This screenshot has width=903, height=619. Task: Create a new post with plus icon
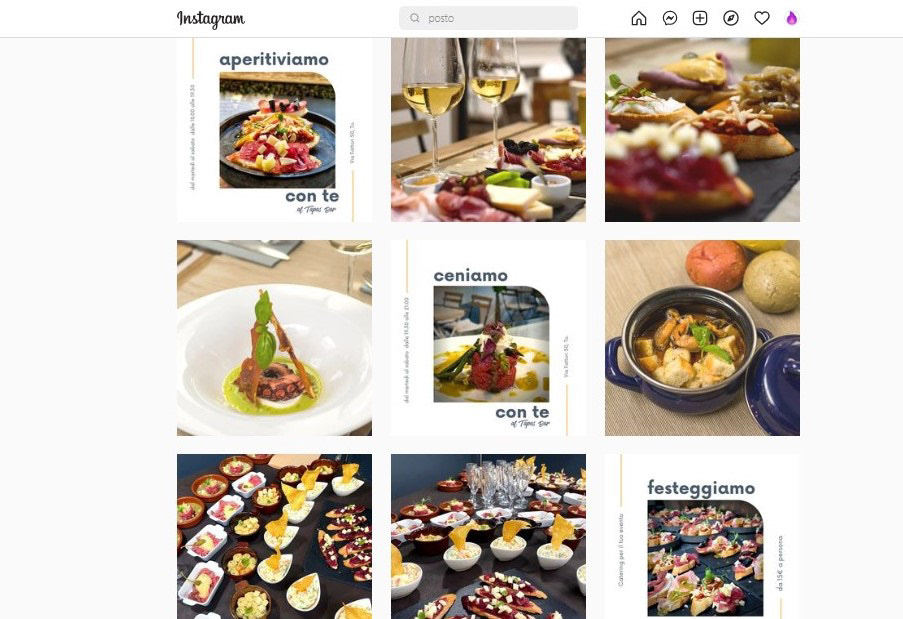coord(700,18)
